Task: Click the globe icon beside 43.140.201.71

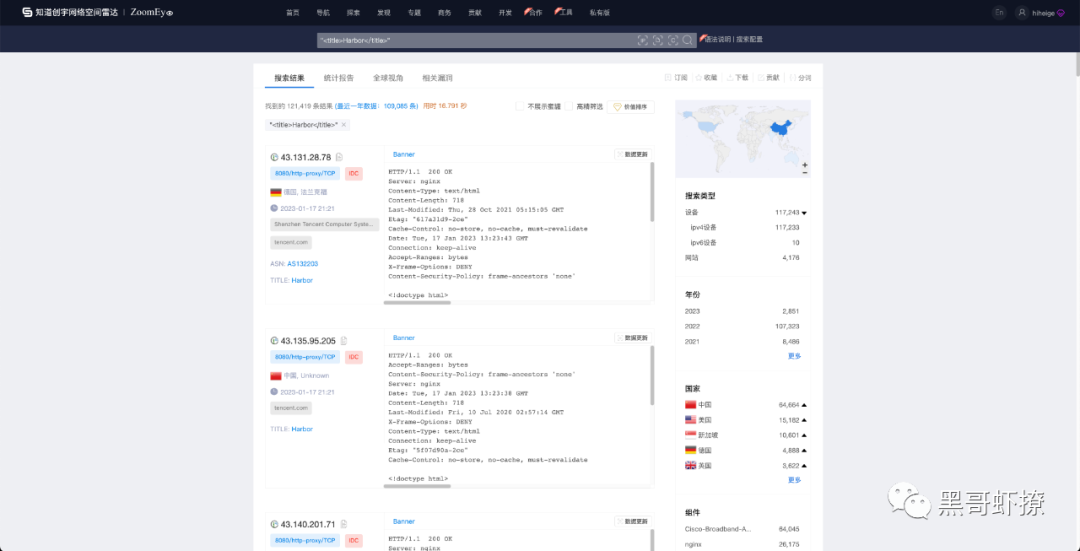Action: [x=274, y=523]
